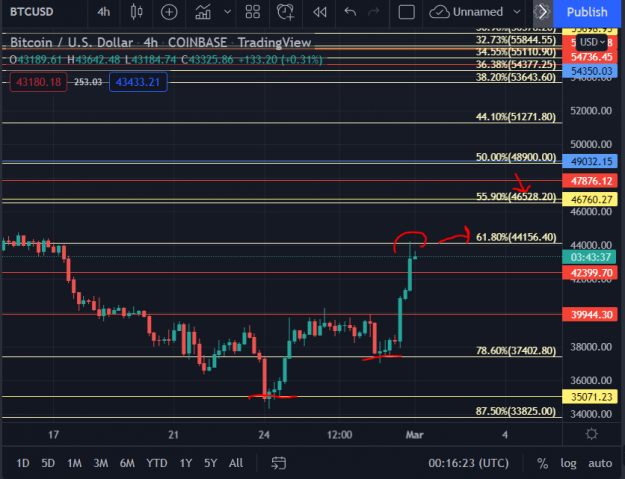Open the USD currency dropdown
625x479 pixels.
[x=592, y=42]
